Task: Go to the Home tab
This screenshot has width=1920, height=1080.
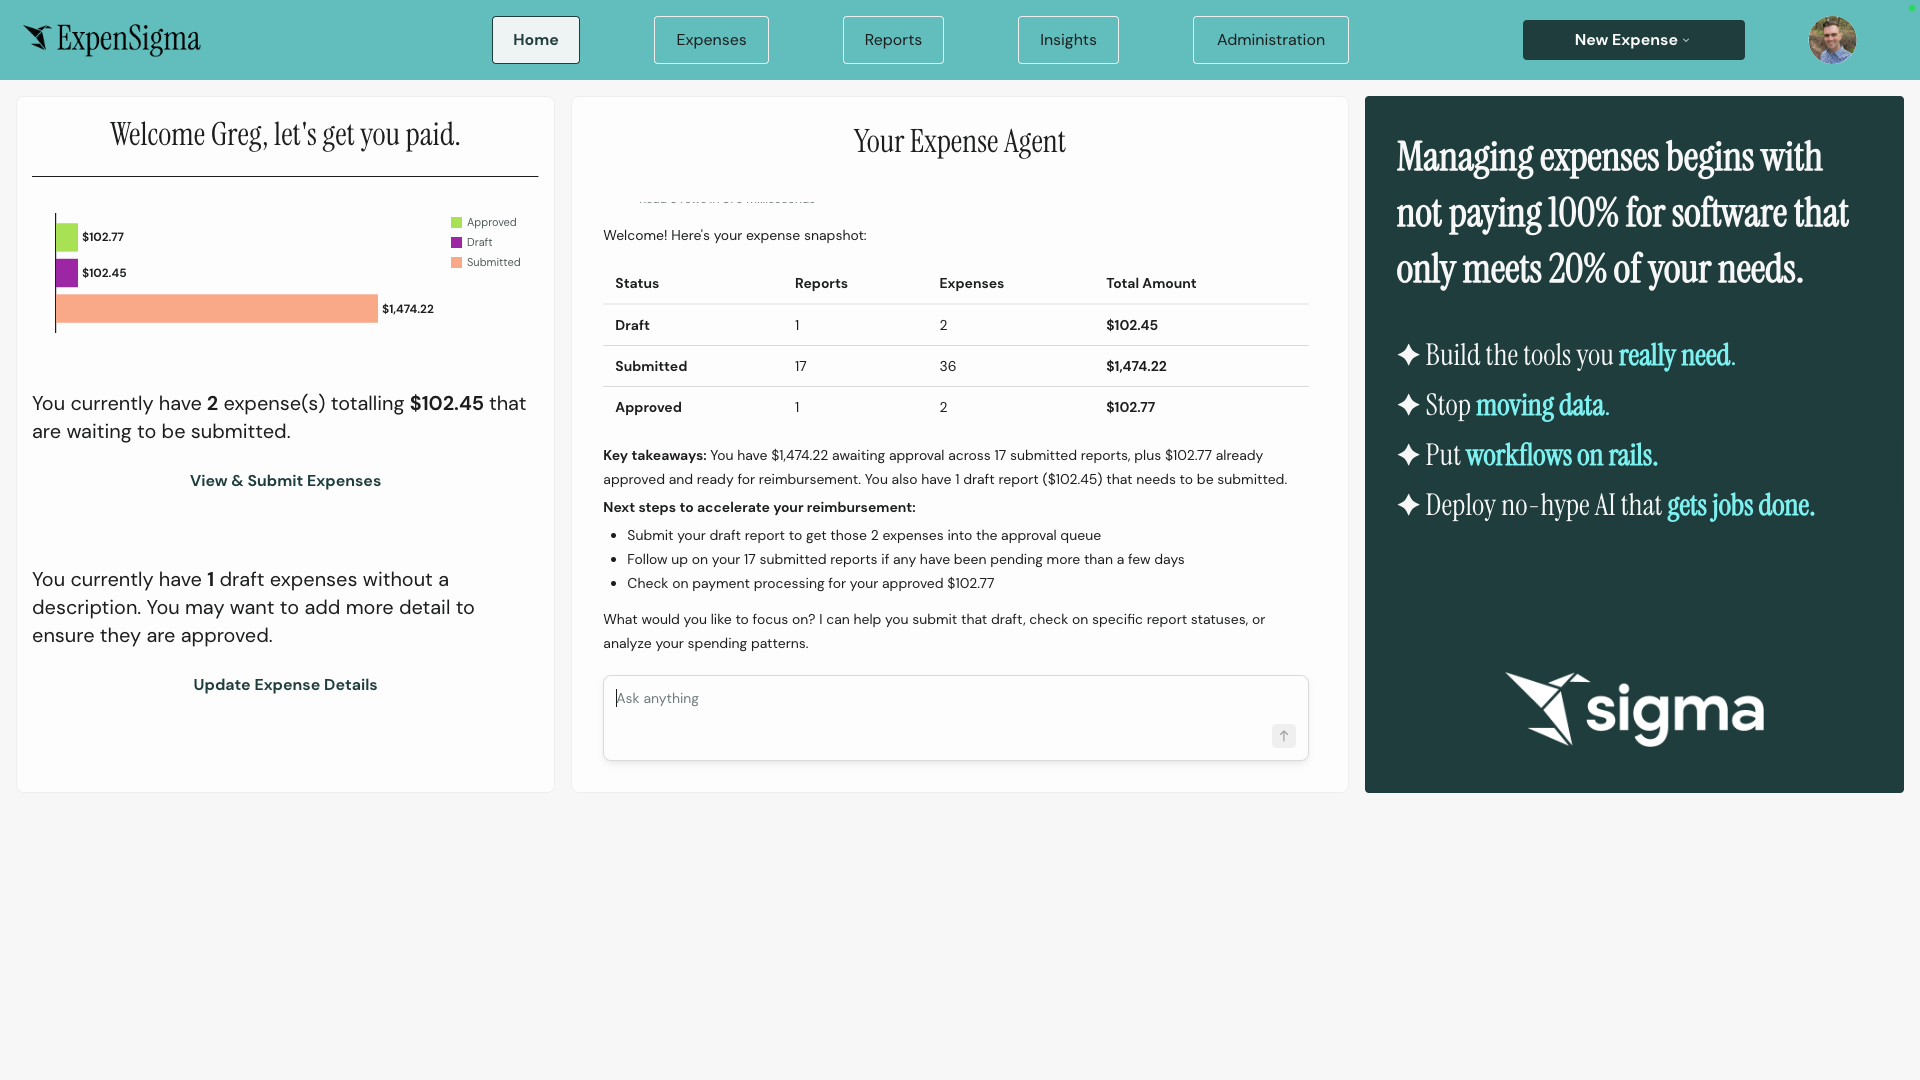Action: pos(535,40)
